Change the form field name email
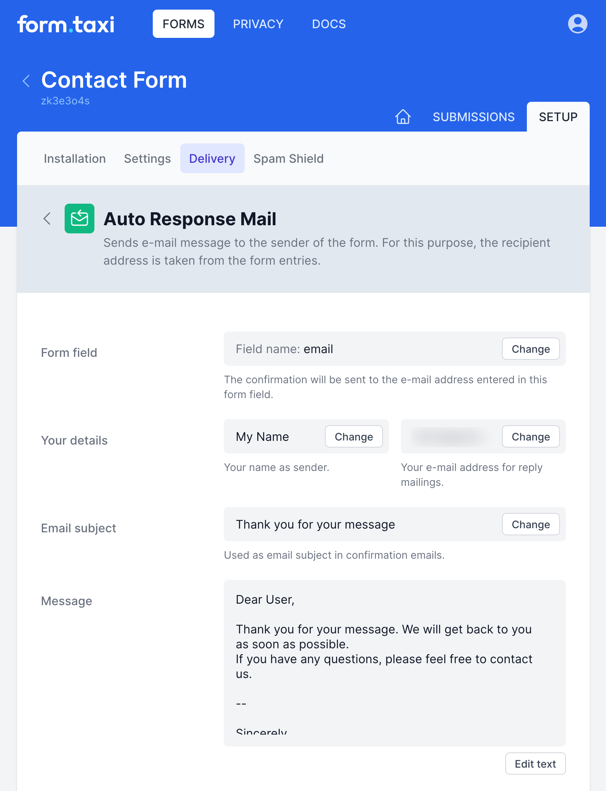The image size is (606, 791). (x=530, y=349)
